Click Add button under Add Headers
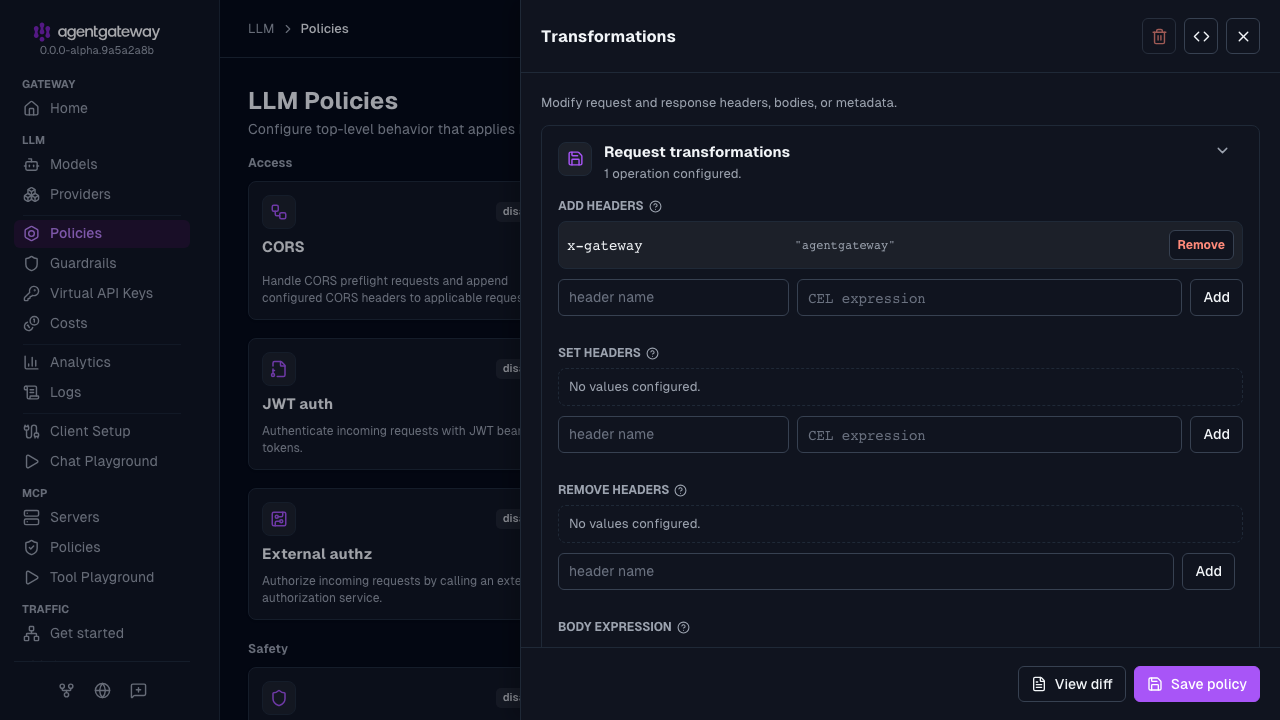 tap(1216, 297)
